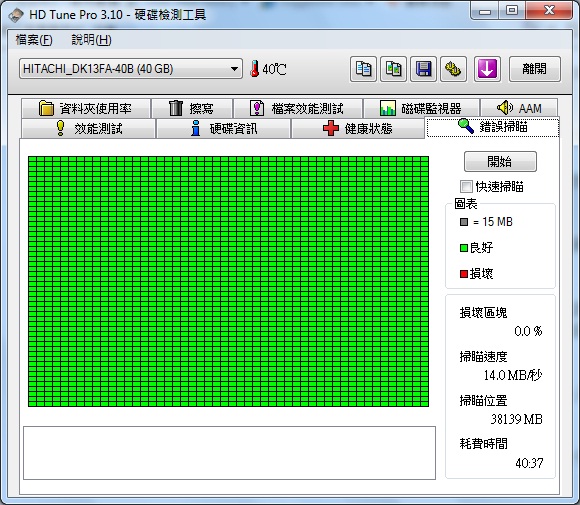Click the HD Tune title bar icon
This screenshot has height=505, width=580.
point(16,15)
